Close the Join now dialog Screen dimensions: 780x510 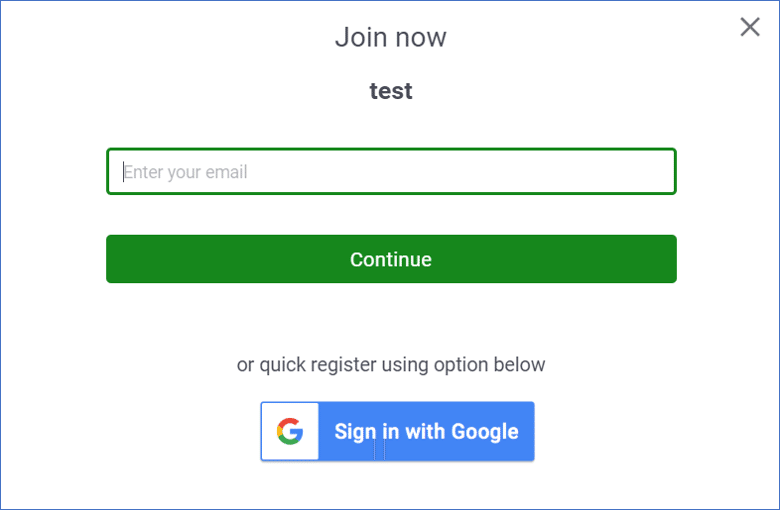[x=750, y=27]
